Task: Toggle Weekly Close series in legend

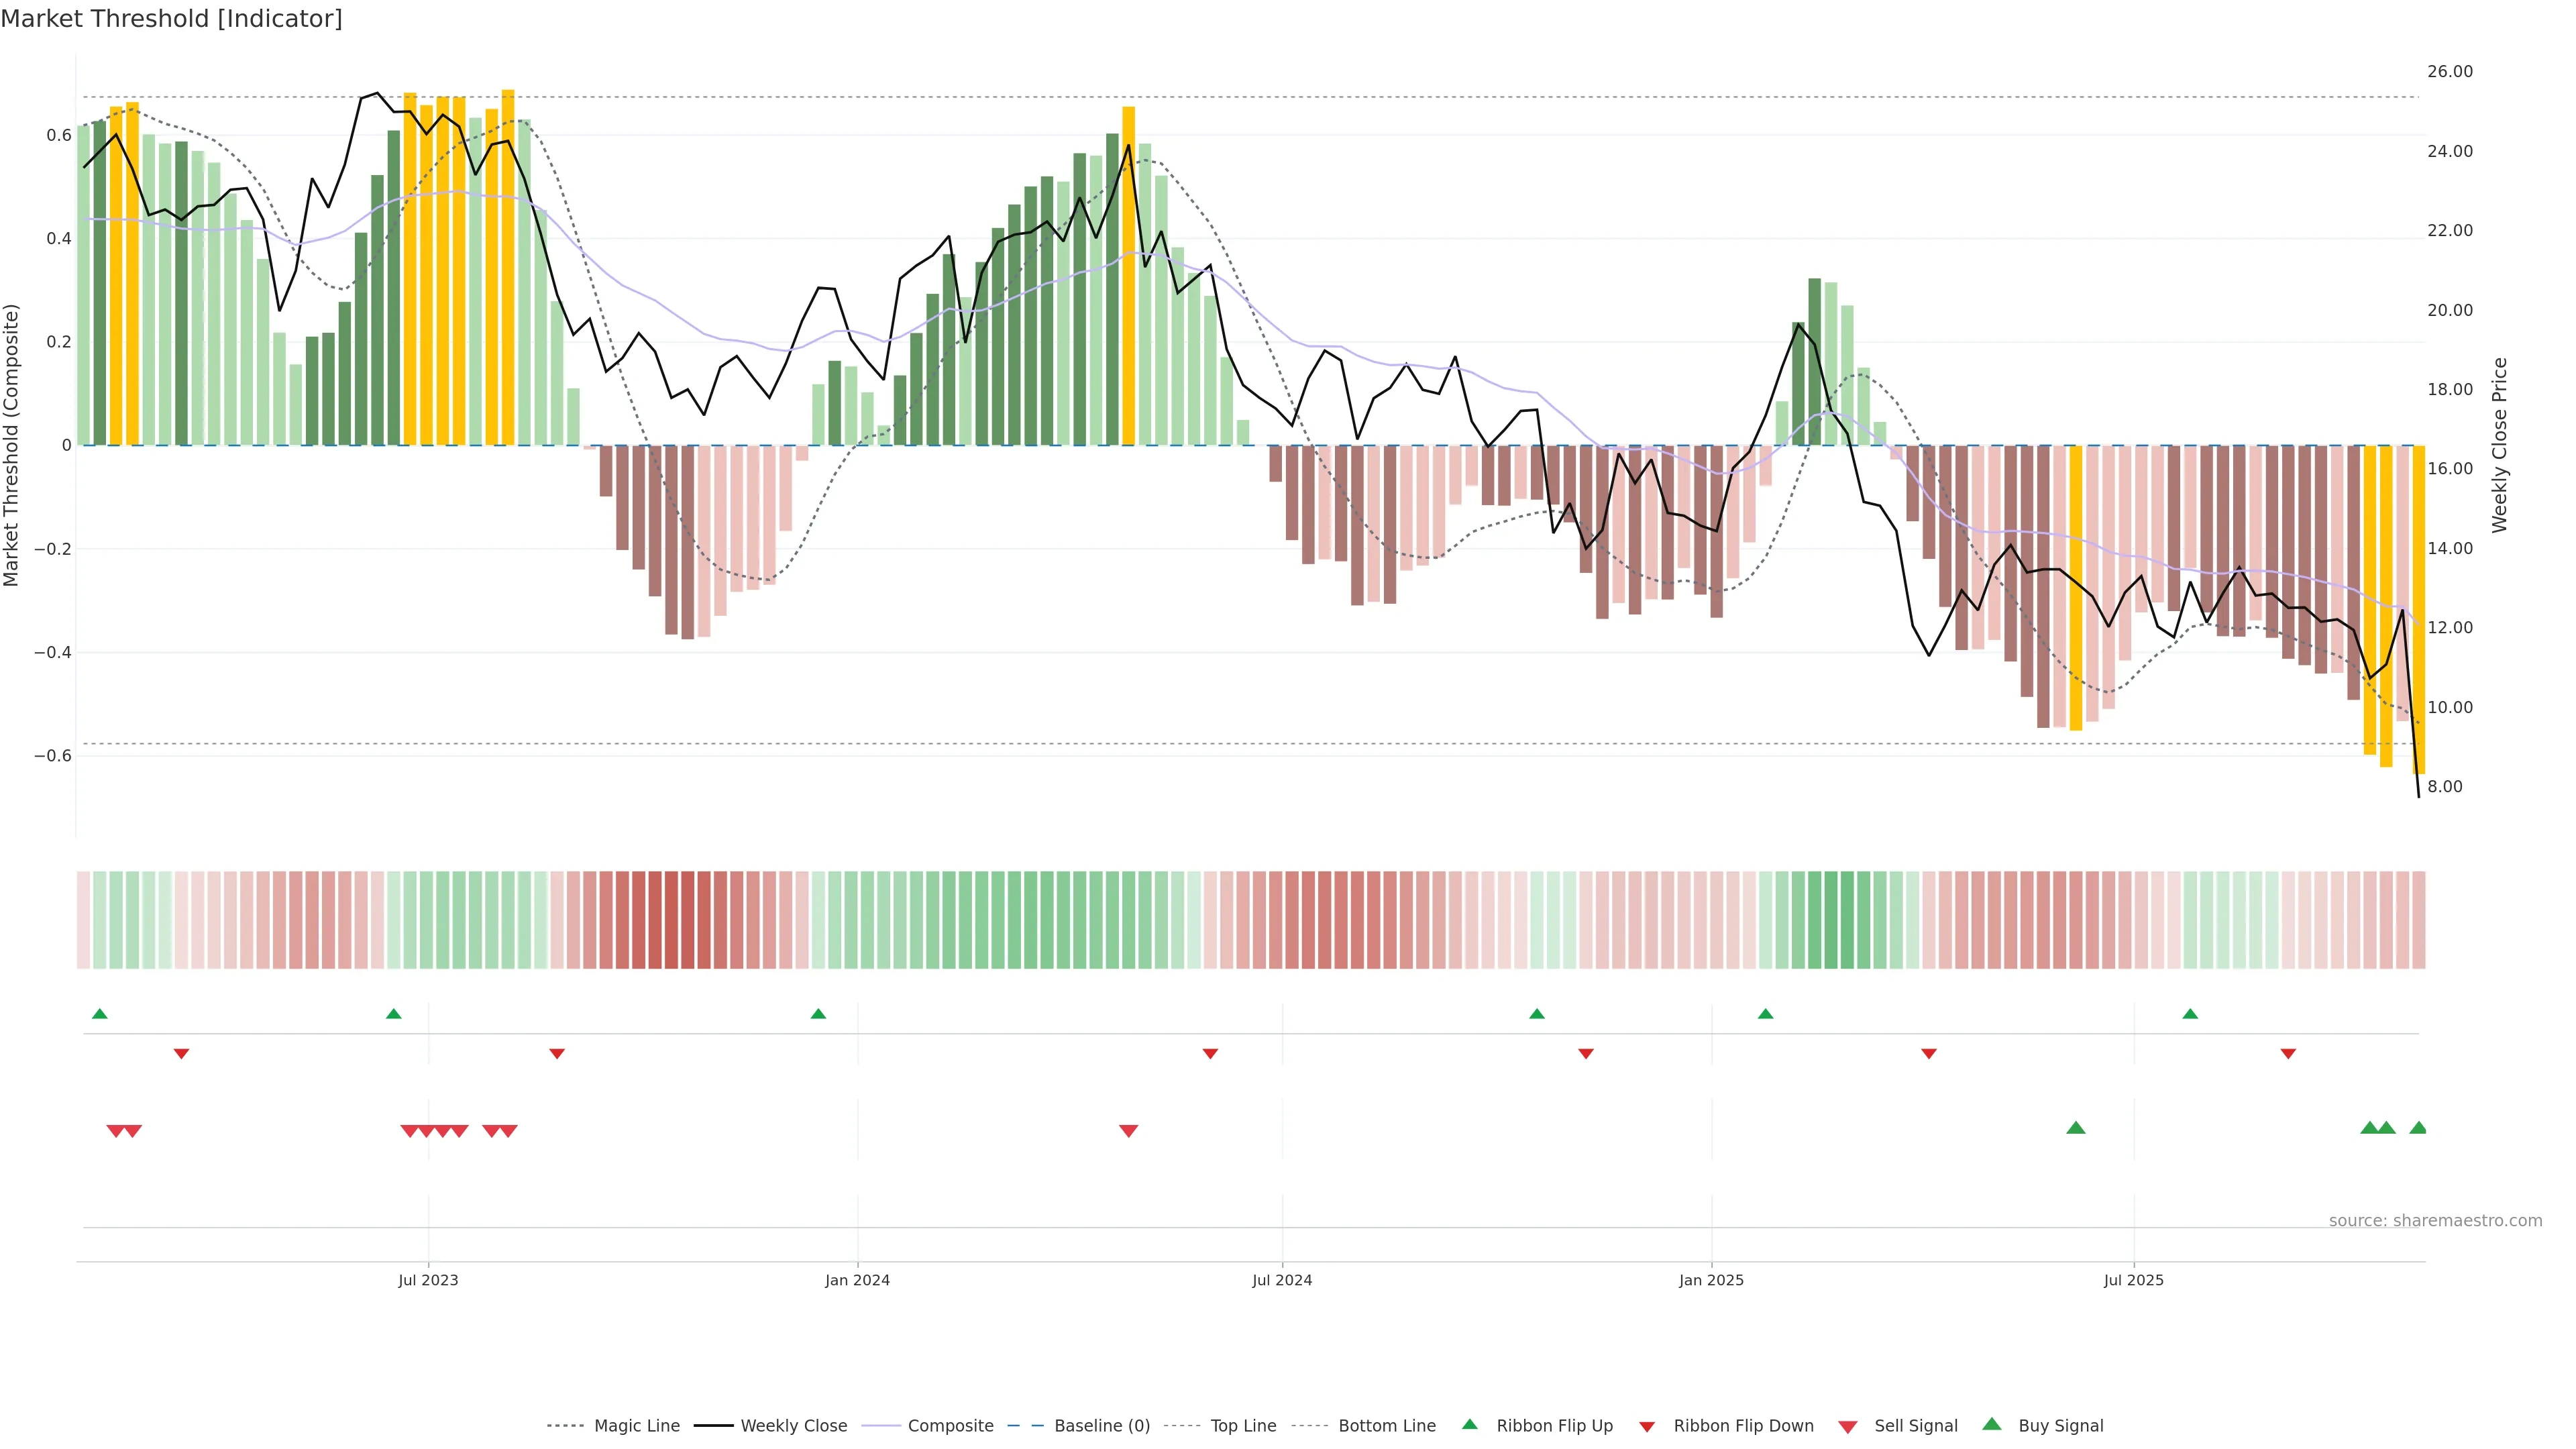Action: coord(793,1425)
